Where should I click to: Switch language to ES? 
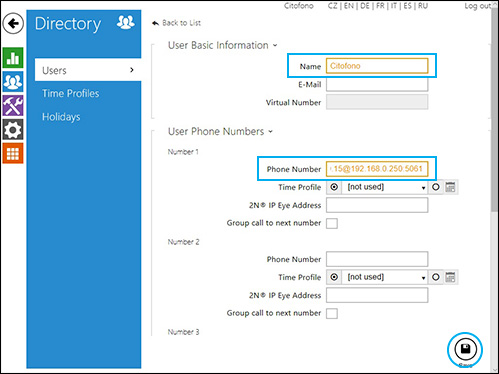point(408,6)
